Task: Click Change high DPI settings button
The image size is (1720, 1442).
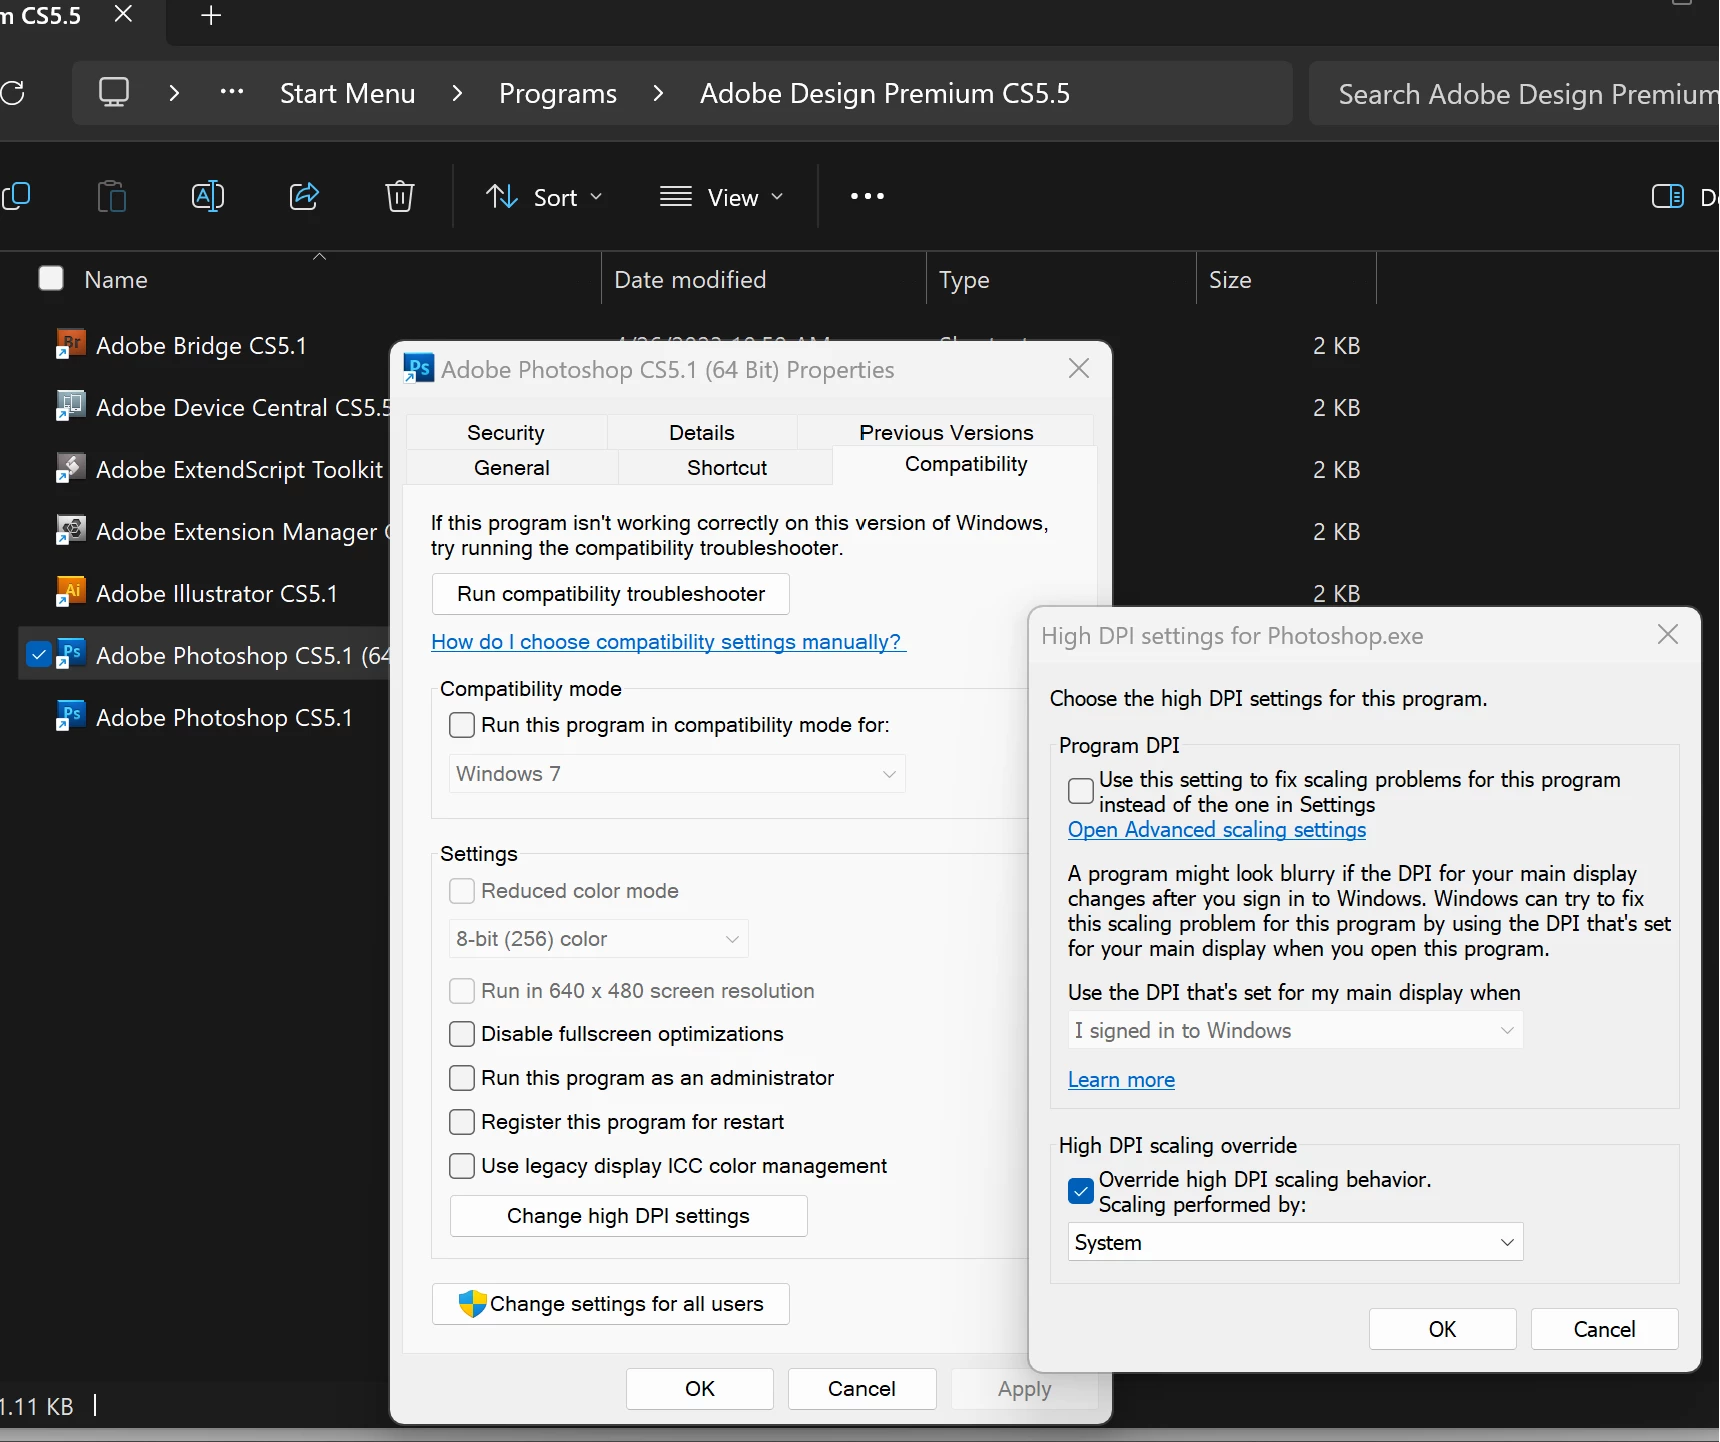Action: click(628, 1216)
